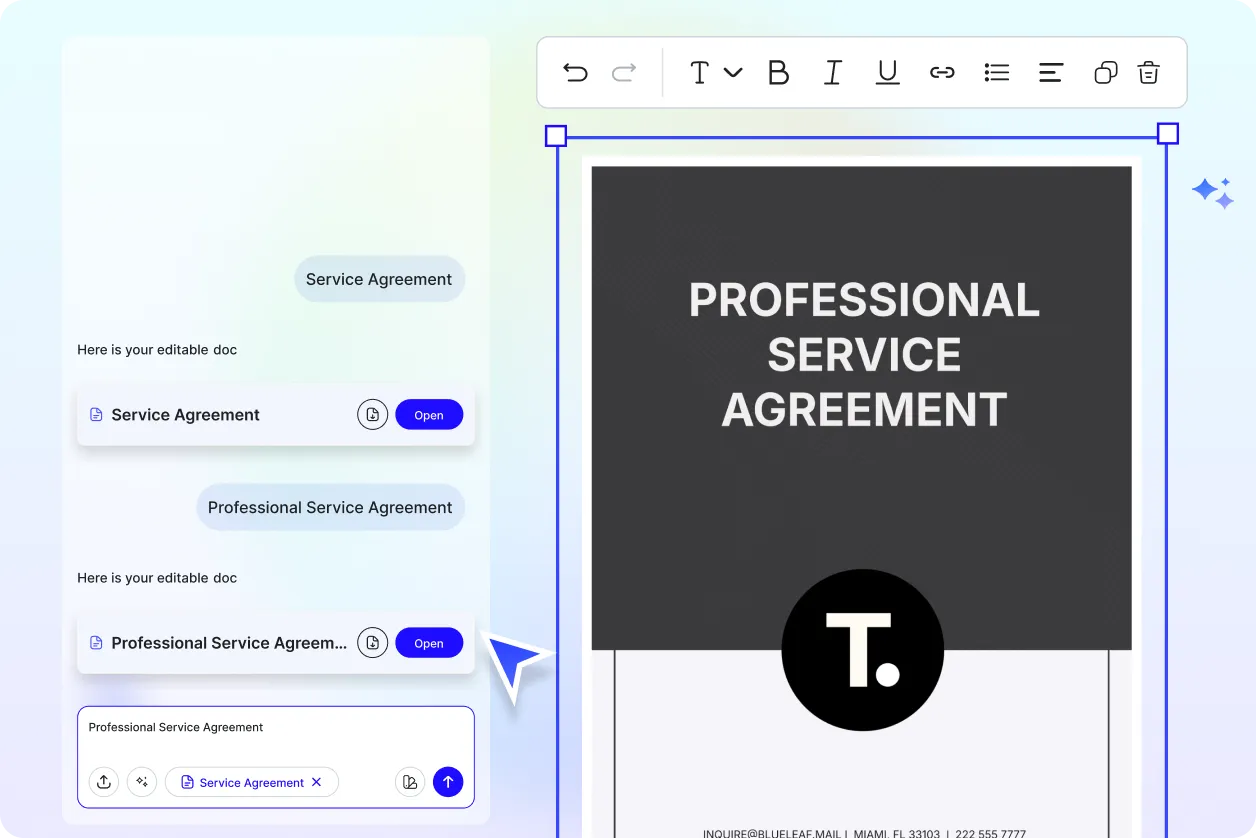Image resolution: width=1256 pixels, height=838 pixels.
Task: Delete the selected element with trash icon
Action: tap(1148, 72)
